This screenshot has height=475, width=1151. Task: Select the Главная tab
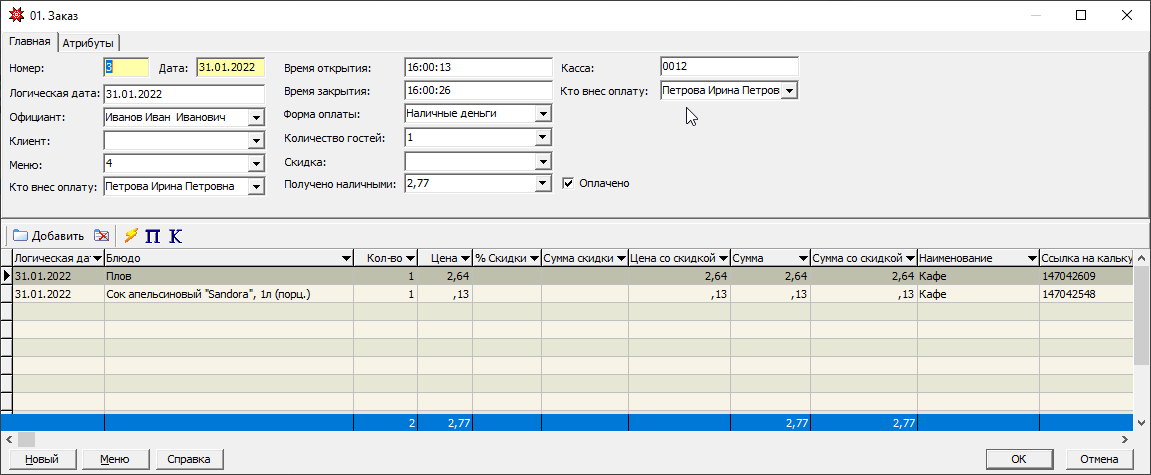(x=29, y=42)
